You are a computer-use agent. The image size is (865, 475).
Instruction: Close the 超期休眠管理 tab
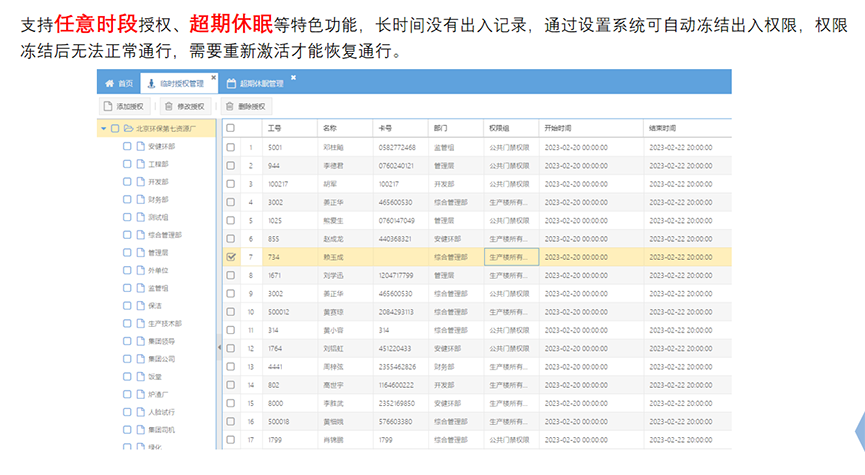click(x=293, y=77)
